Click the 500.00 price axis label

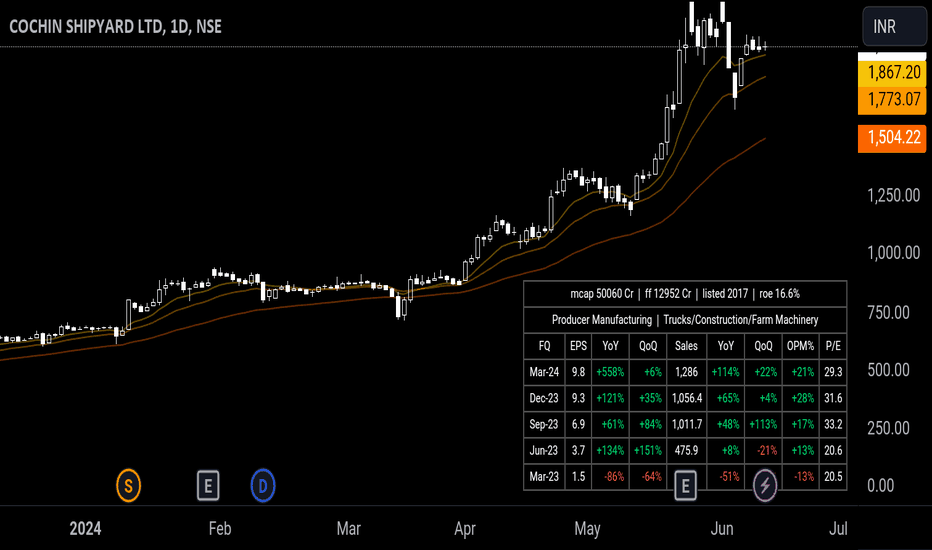point(888,370)
